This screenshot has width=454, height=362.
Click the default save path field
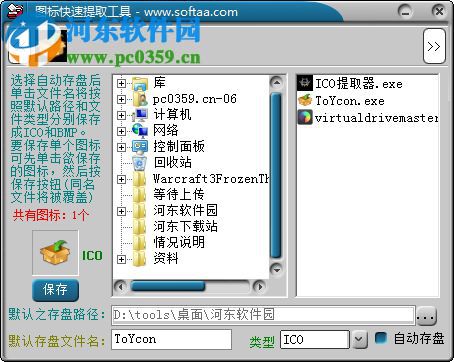coord(263,315)
